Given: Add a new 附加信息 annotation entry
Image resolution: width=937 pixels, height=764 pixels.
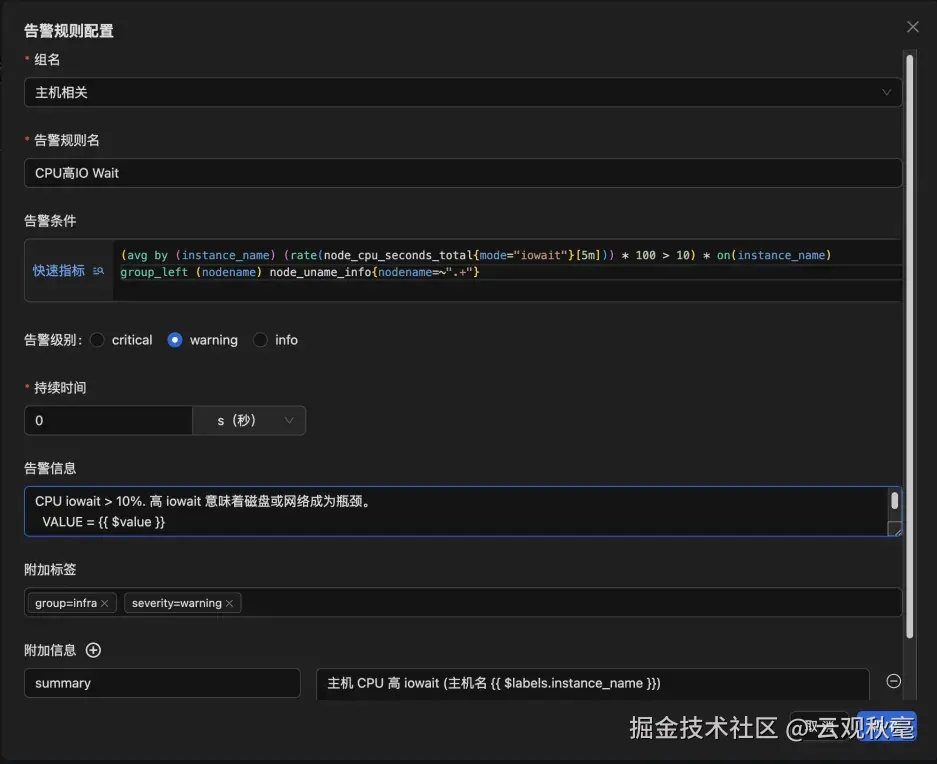Looking at the screenshot, I should [x=93, y=650].
